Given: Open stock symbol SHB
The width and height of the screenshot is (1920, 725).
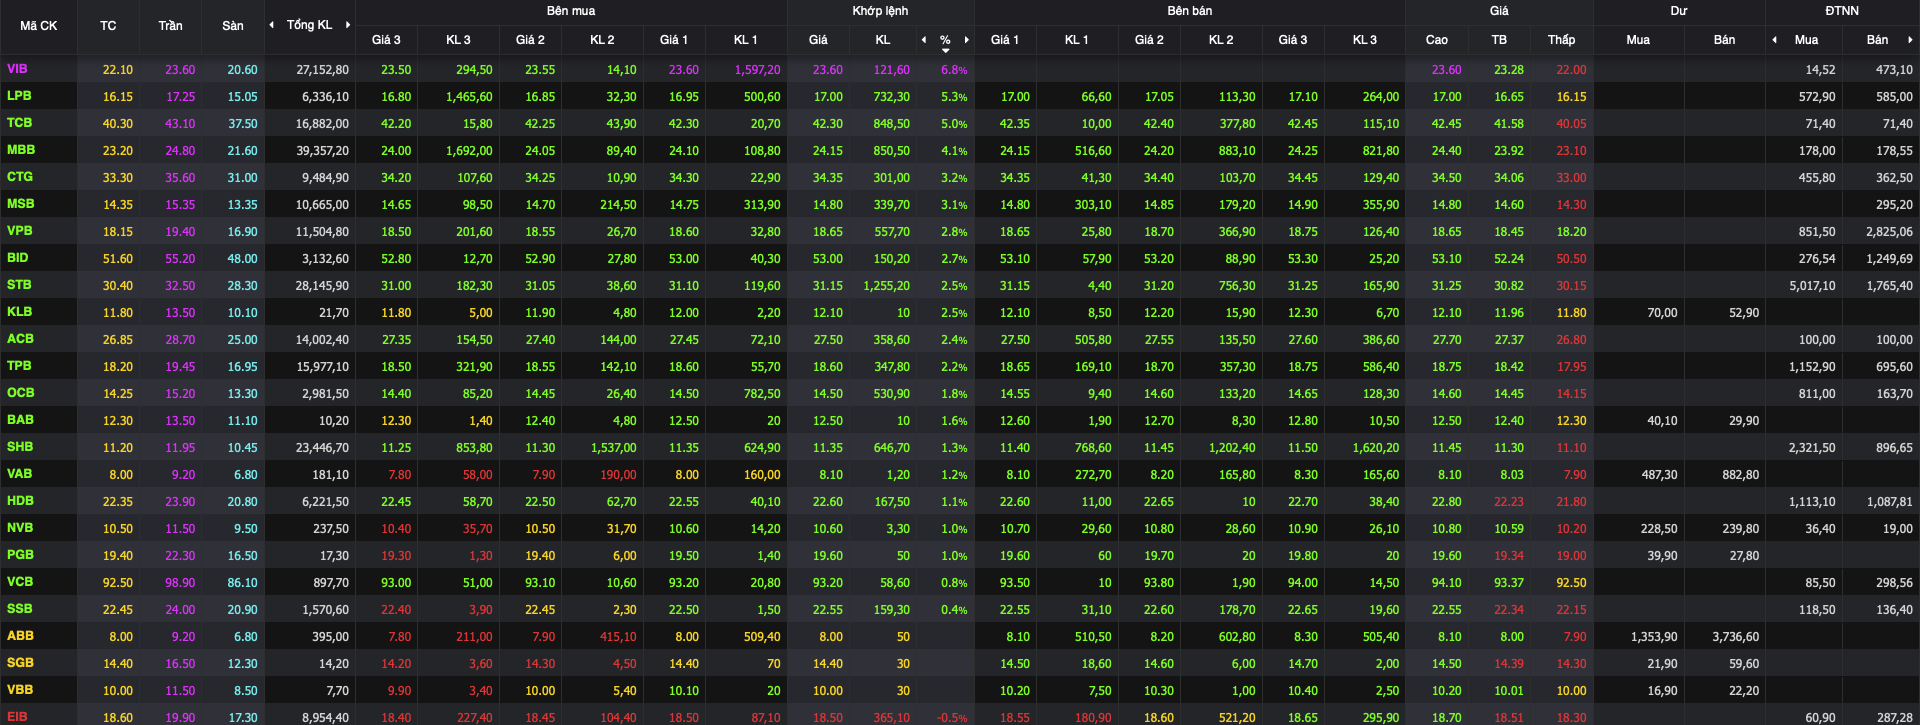Looking at the screenshot, I should point(20,447).
